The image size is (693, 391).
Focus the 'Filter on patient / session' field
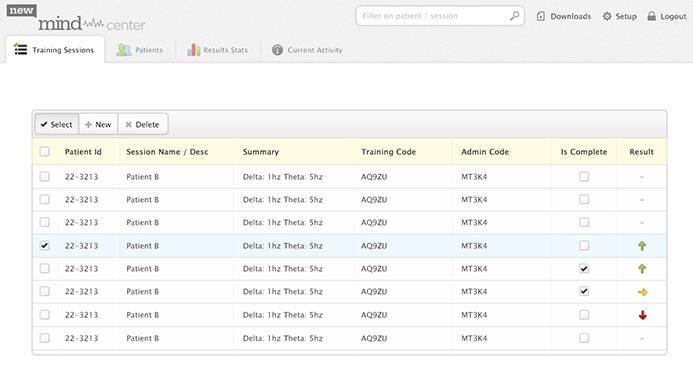440,16
